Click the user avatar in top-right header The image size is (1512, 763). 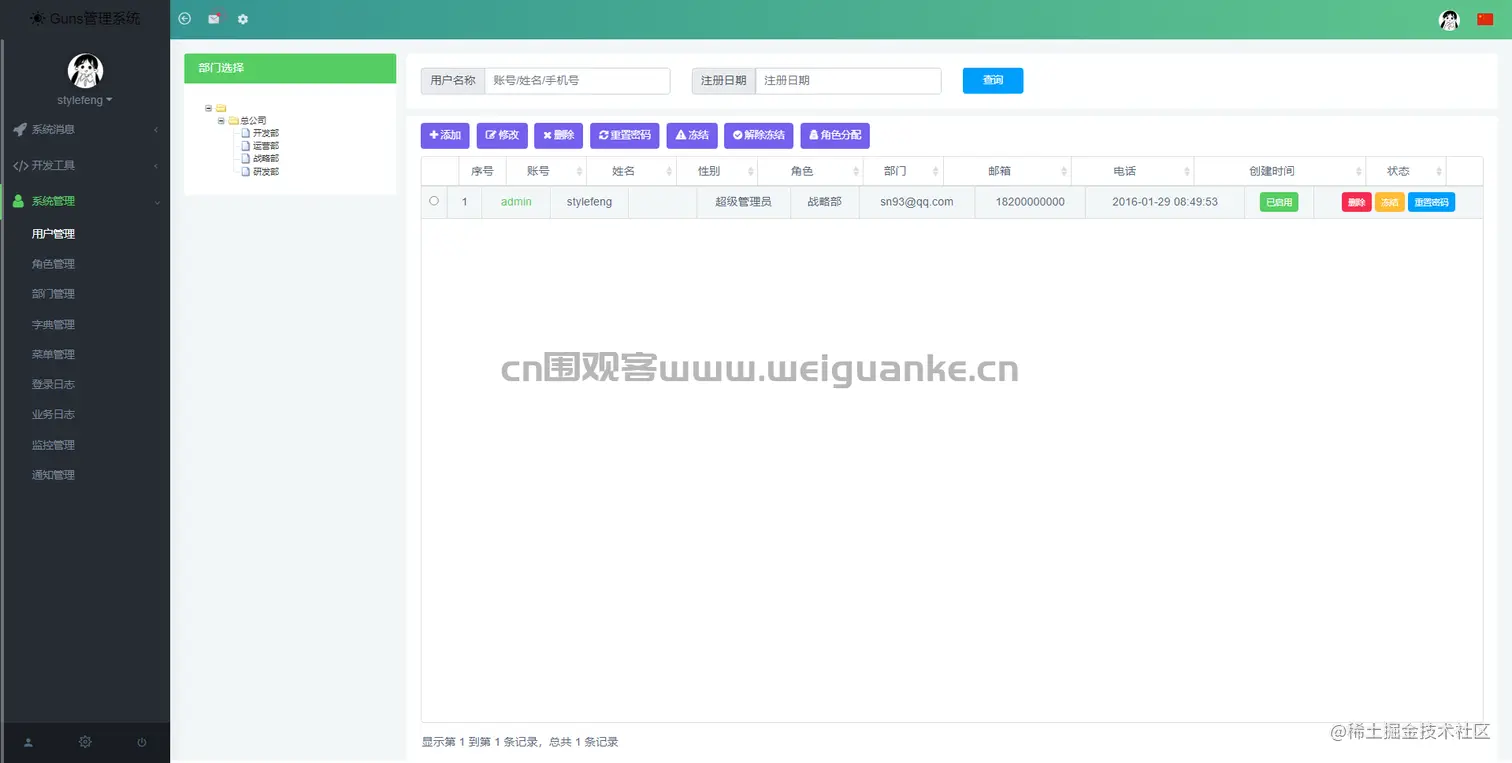coord(1449,19)
